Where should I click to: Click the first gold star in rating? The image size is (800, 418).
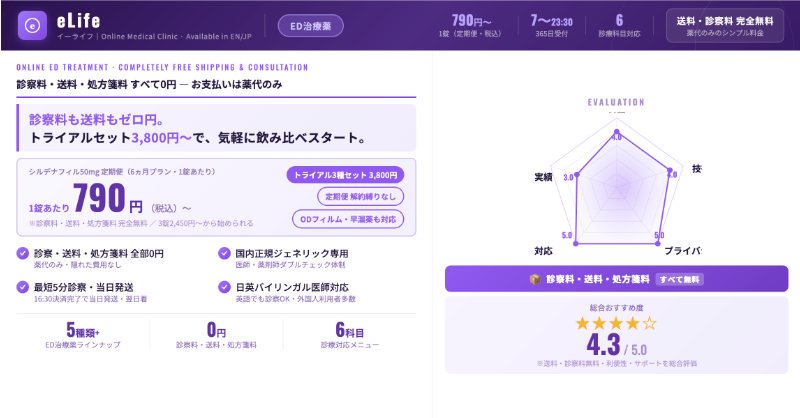tap(584, 323)
